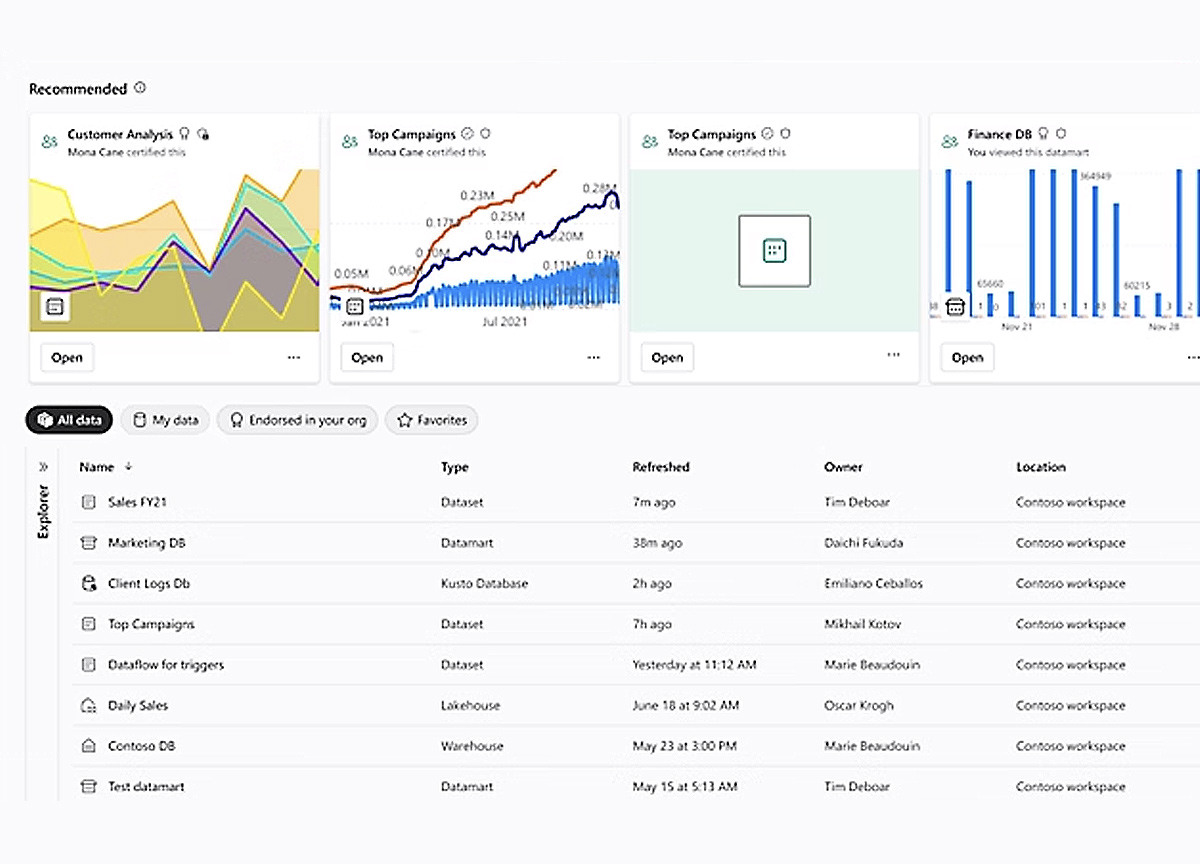The height and width of the screenshot is (864, 1200).
Task: Open the Sales FY21 row
Action: pyautogui.click(x=635, y=502)
